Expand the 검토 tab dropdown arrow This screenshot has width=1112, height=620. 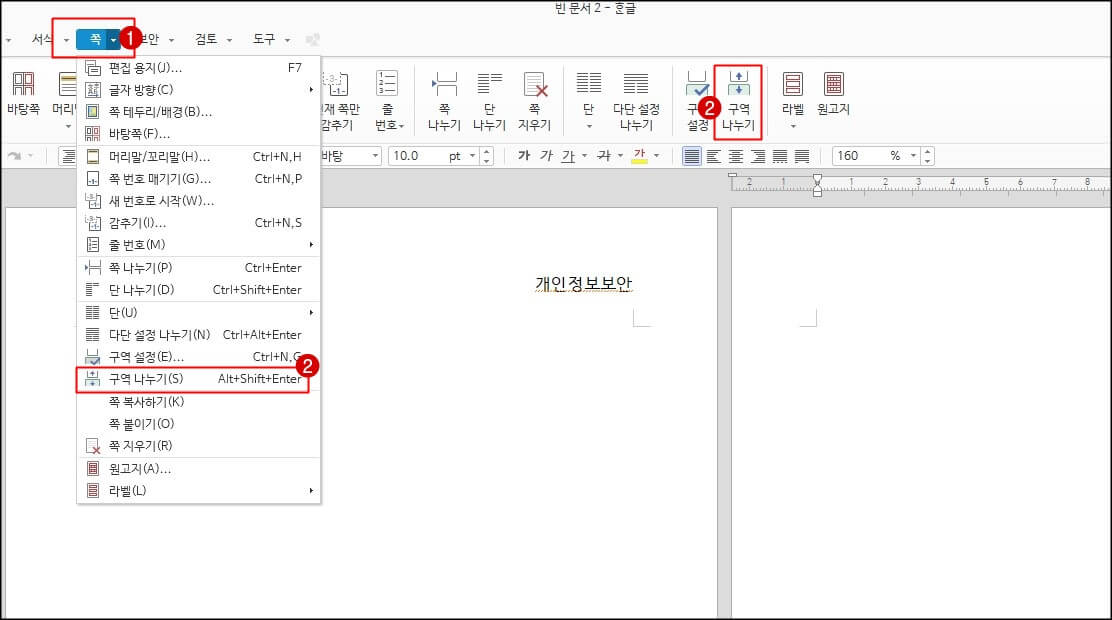230,40
